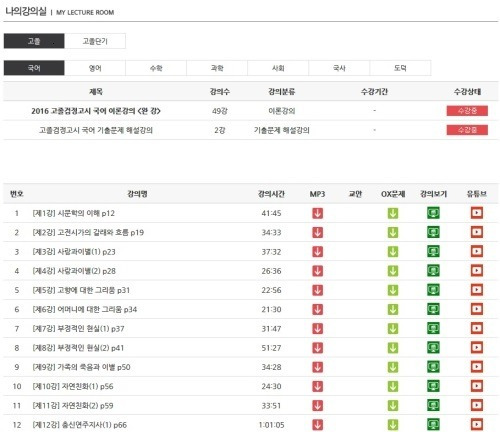Open YouTube for lecture 1 시문학의 이해
The image size is (500, 432).
click(x=477, y=213)
